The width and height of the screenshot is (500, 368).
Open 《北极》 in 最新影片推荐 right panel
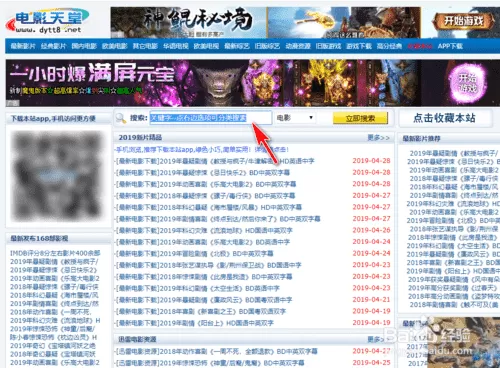click(x=453, y=220)
